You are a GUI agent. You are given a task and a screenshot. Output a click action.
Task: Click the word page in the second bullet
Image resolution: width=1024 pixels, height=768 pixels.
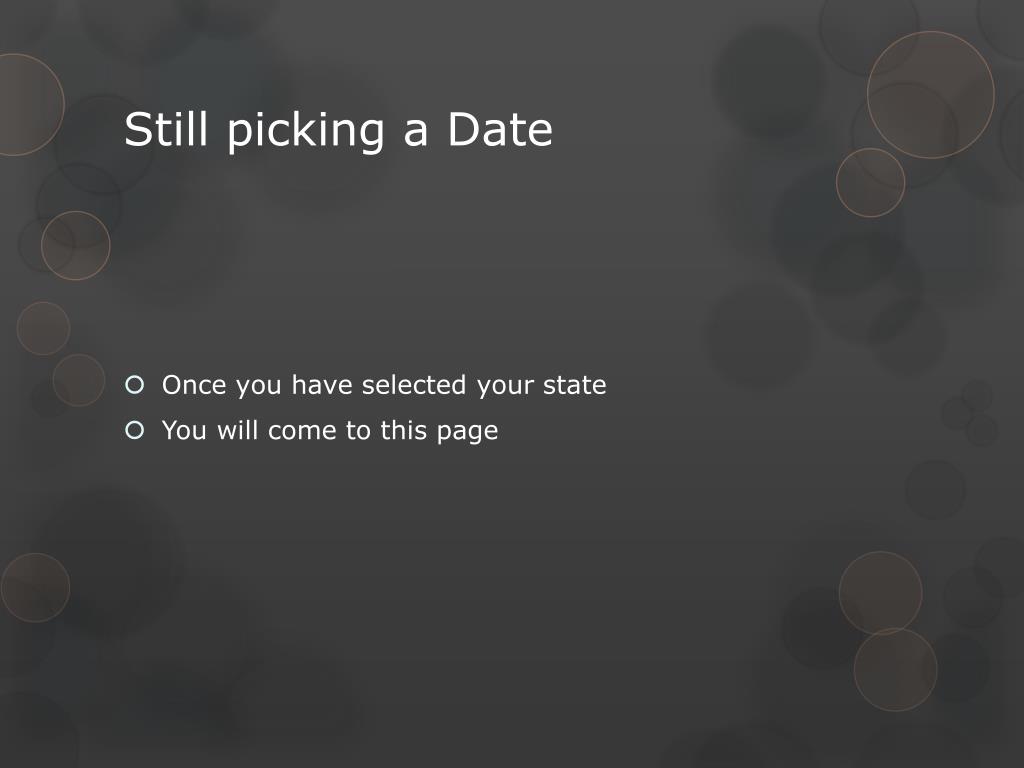tap(468, 432)
